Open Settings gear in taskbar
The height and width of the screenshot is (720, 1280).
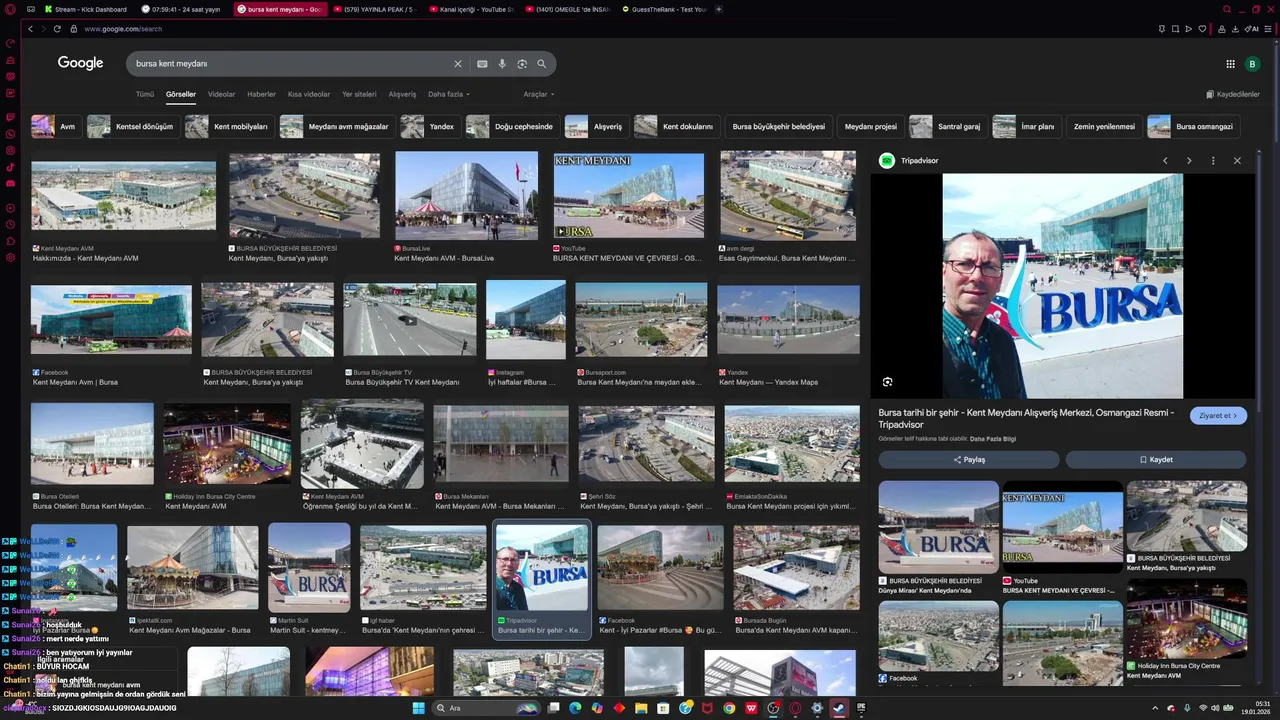(817, 708)
